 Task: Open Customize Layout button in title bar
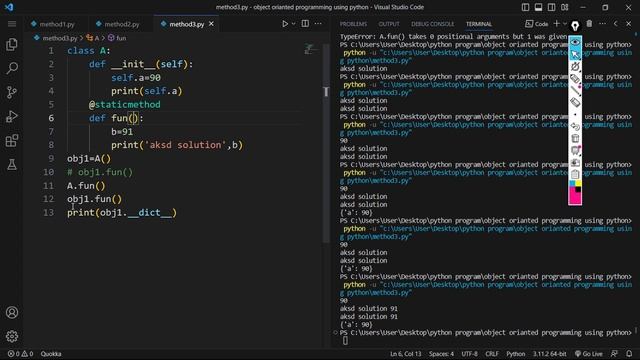564,7
